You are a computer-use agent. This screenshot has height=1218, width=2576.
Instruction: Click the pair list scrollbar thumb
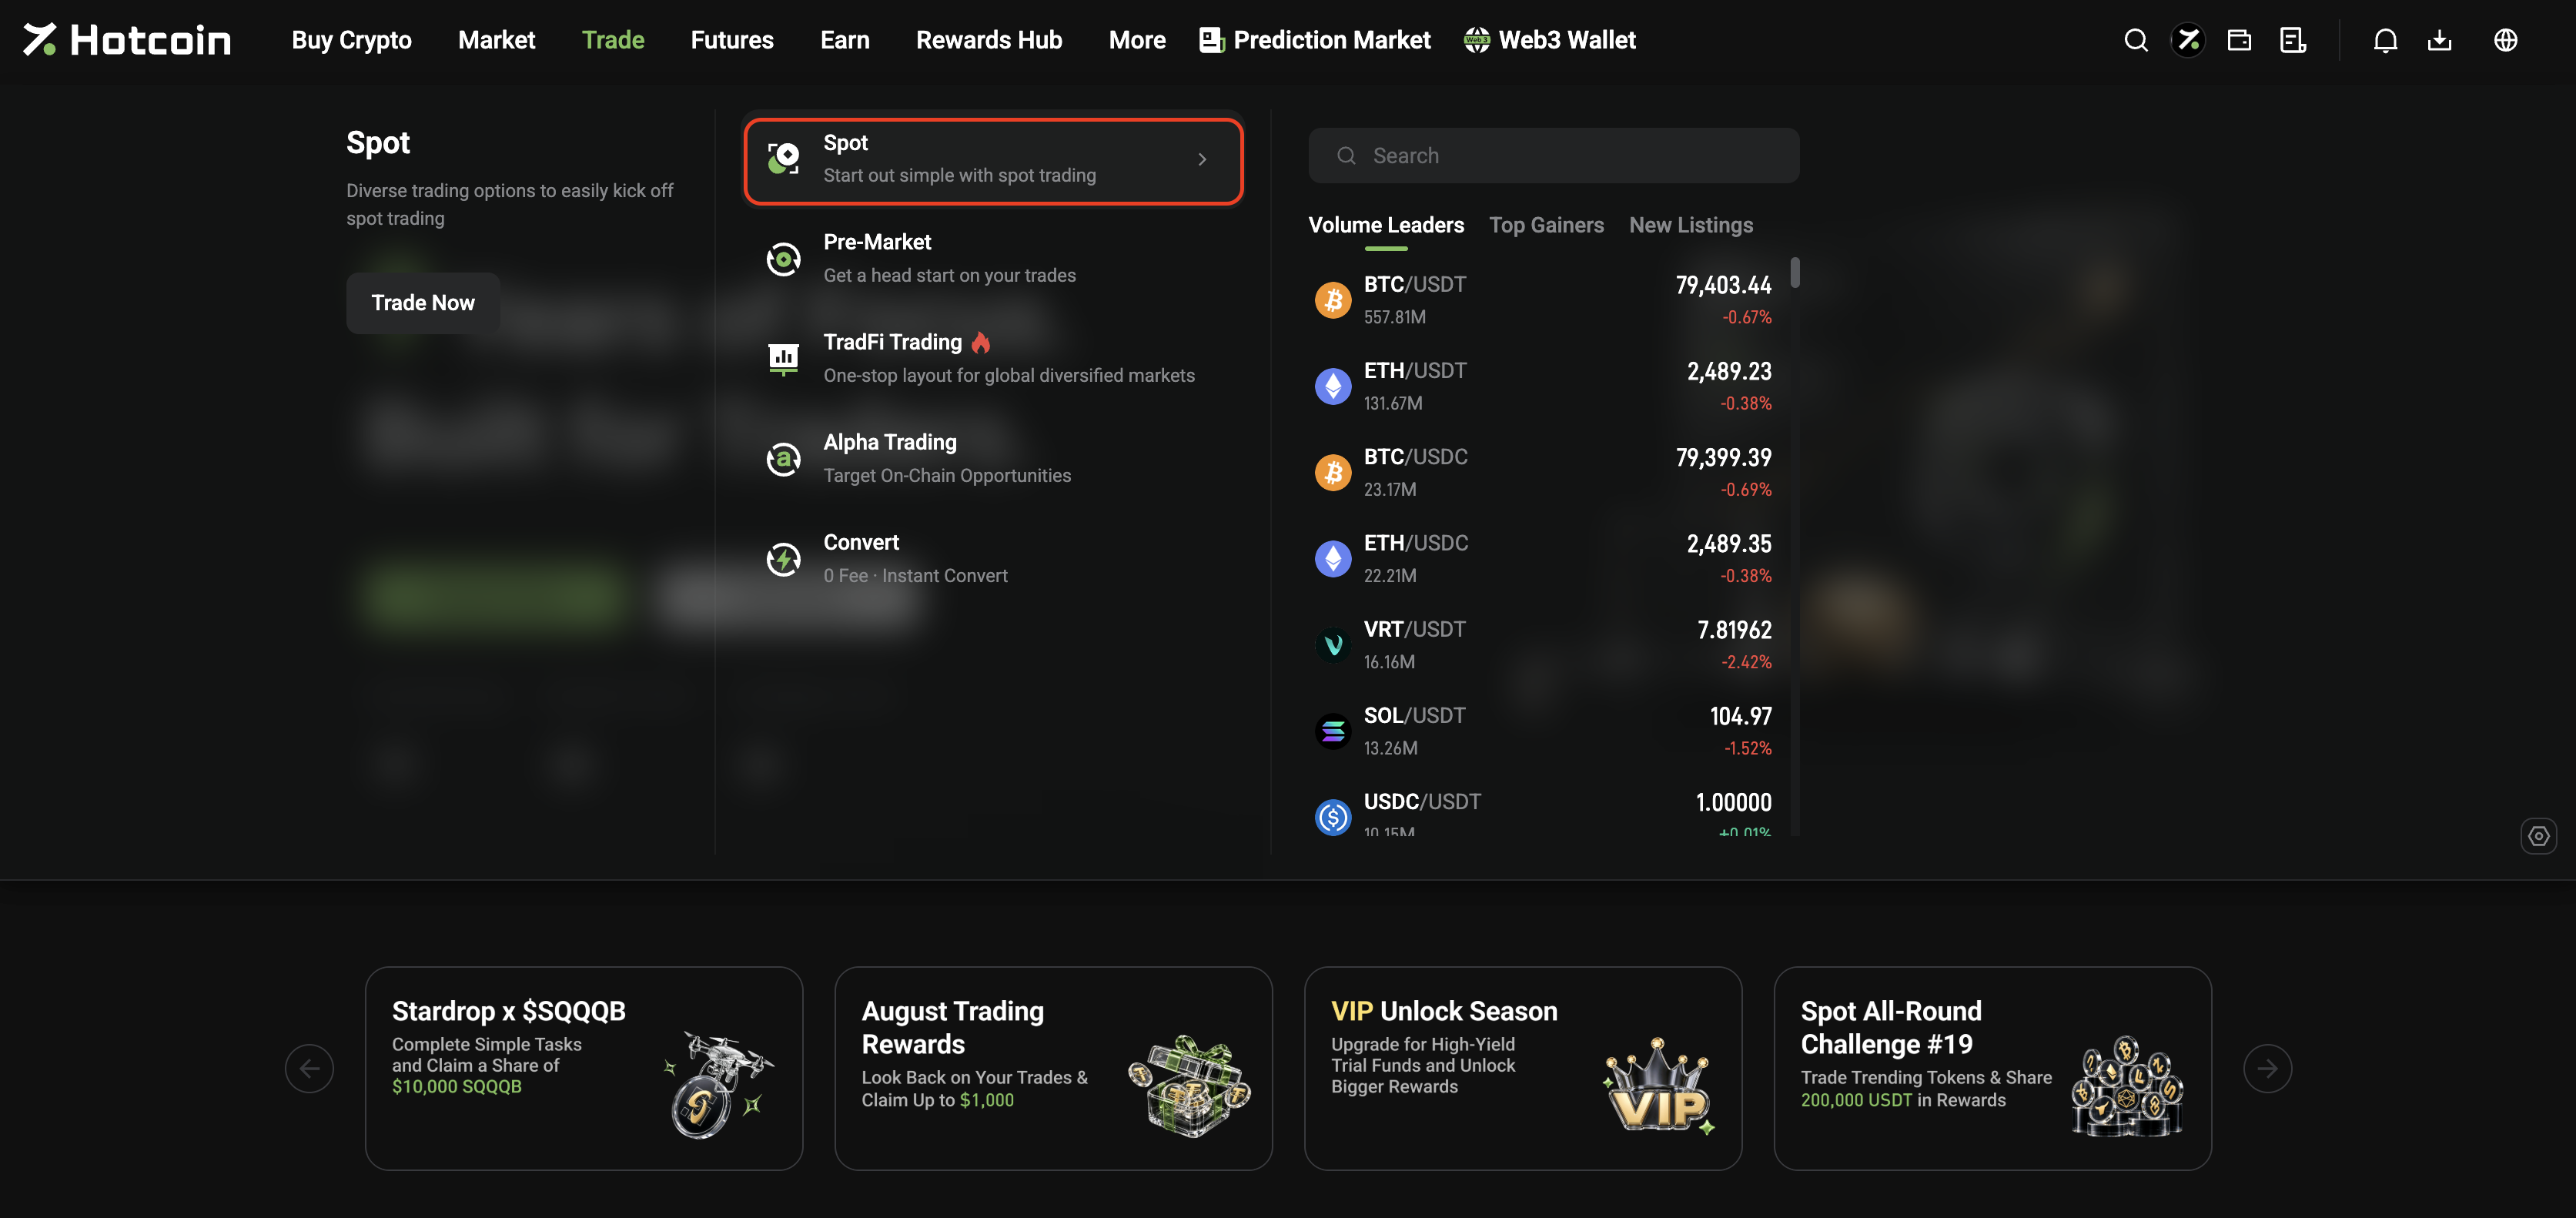pos(1795,273)
